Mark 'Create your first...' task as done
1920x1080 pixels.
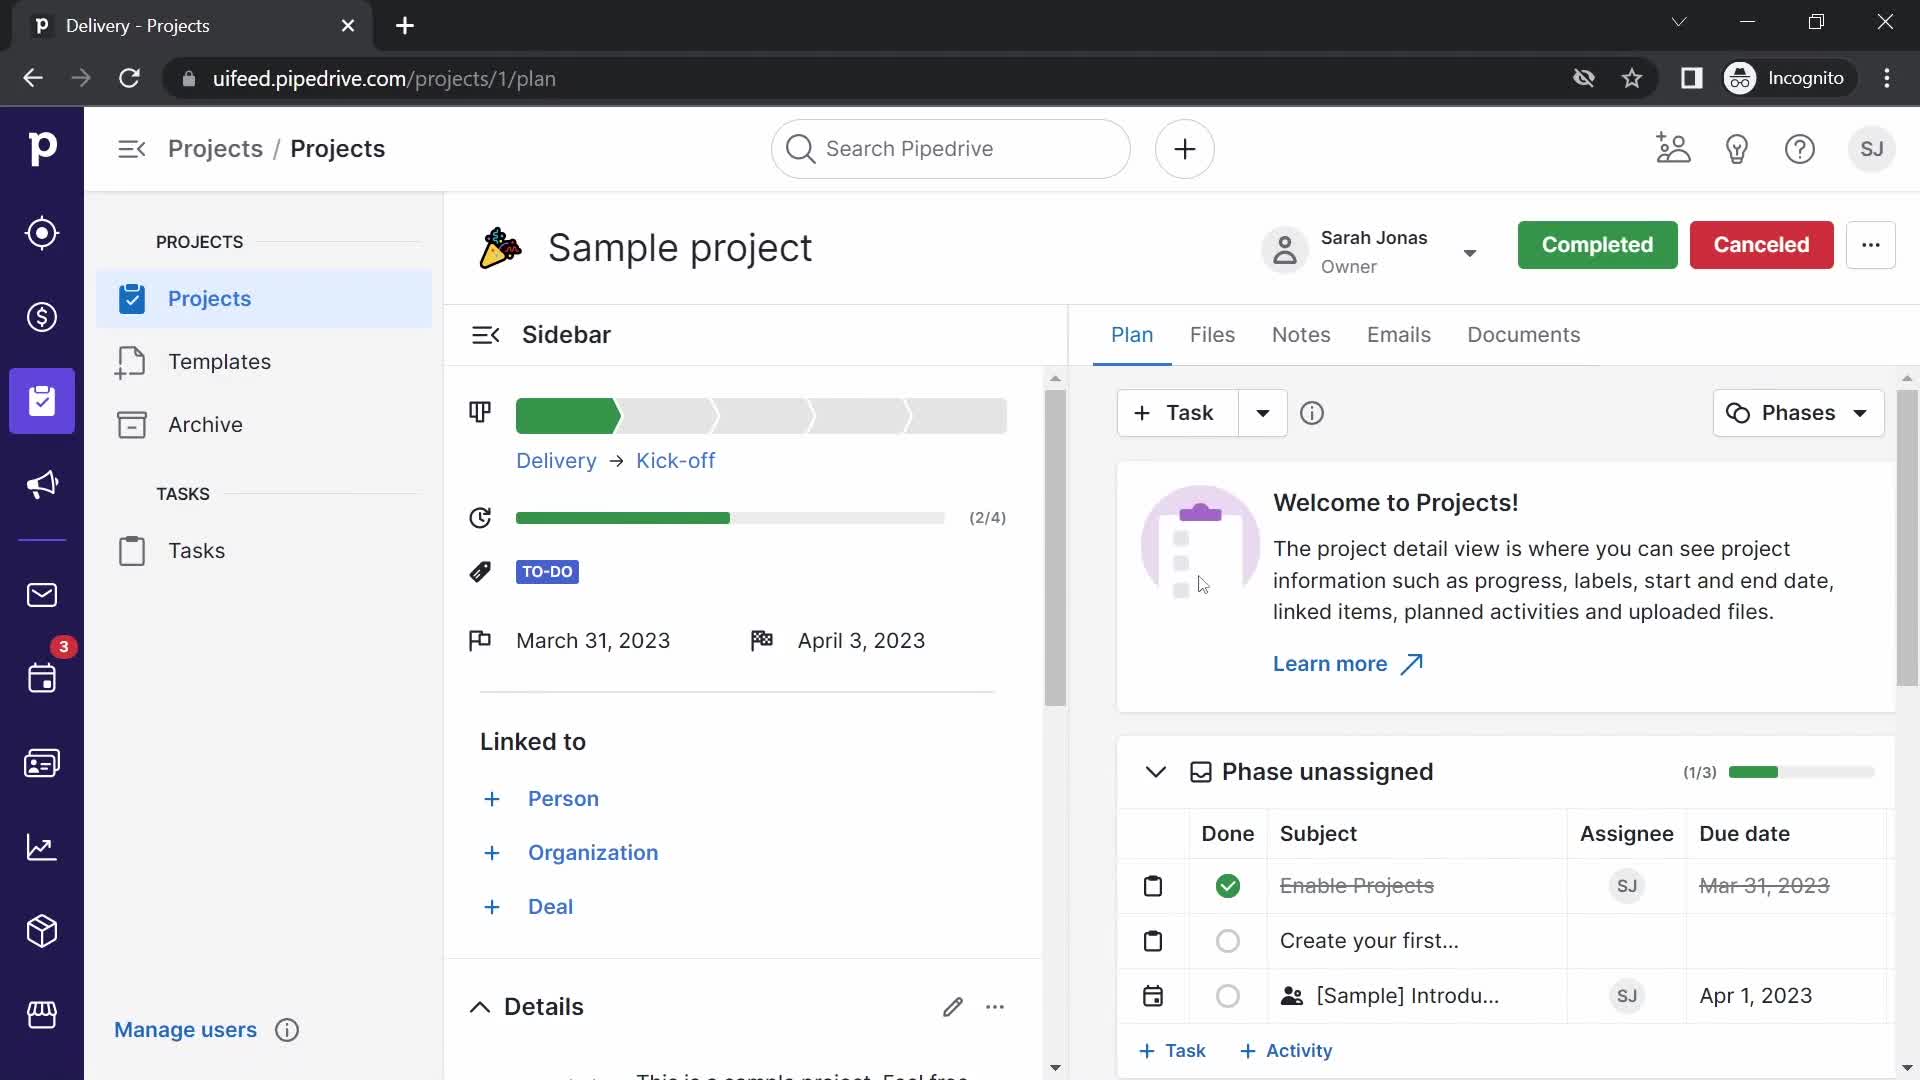(x=1228, y=941)
